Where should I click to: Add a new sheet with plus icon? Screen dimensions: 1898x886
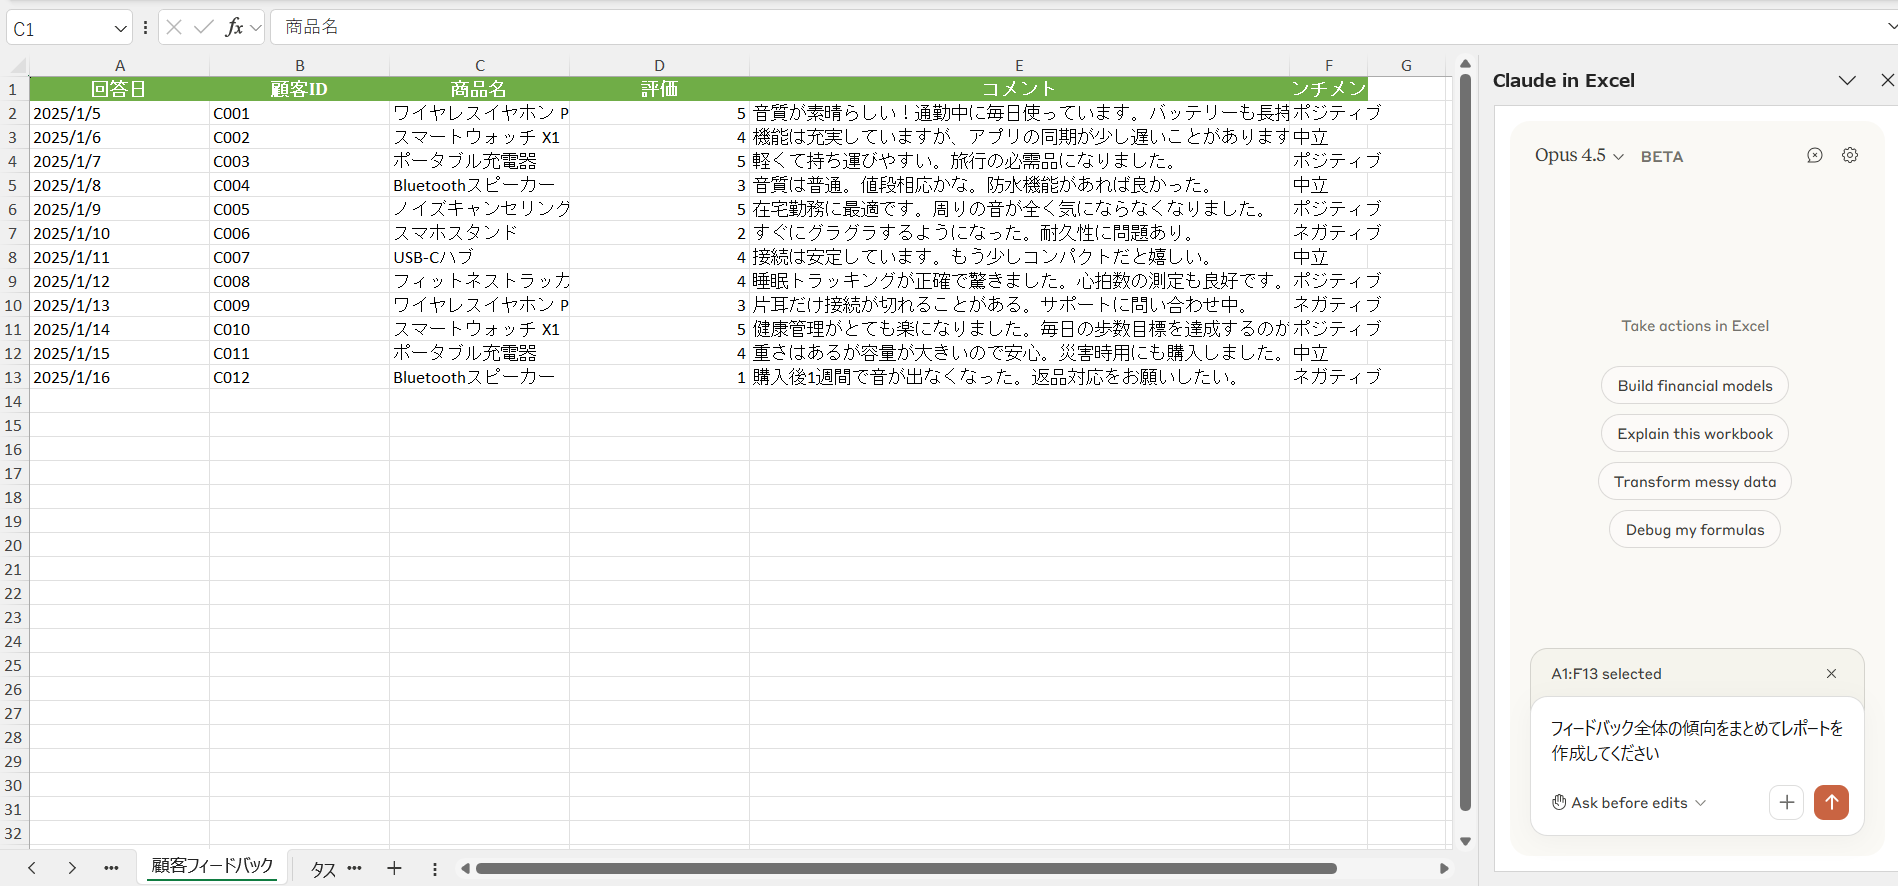click(x=394, y=868)
